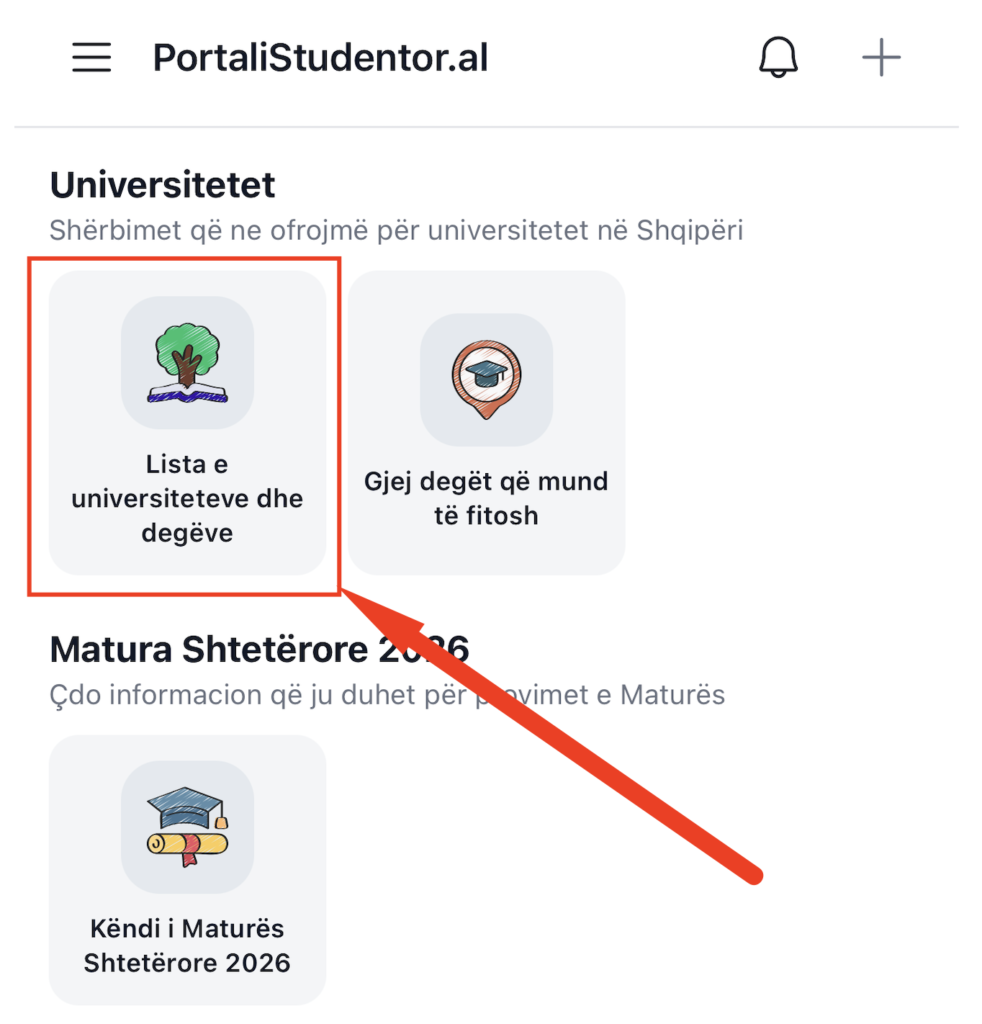Image resolution: width=982 pixels, height=1024 pixels.
Task: Click the "Universitetet" section heading
Action: (x=162, y=185)
